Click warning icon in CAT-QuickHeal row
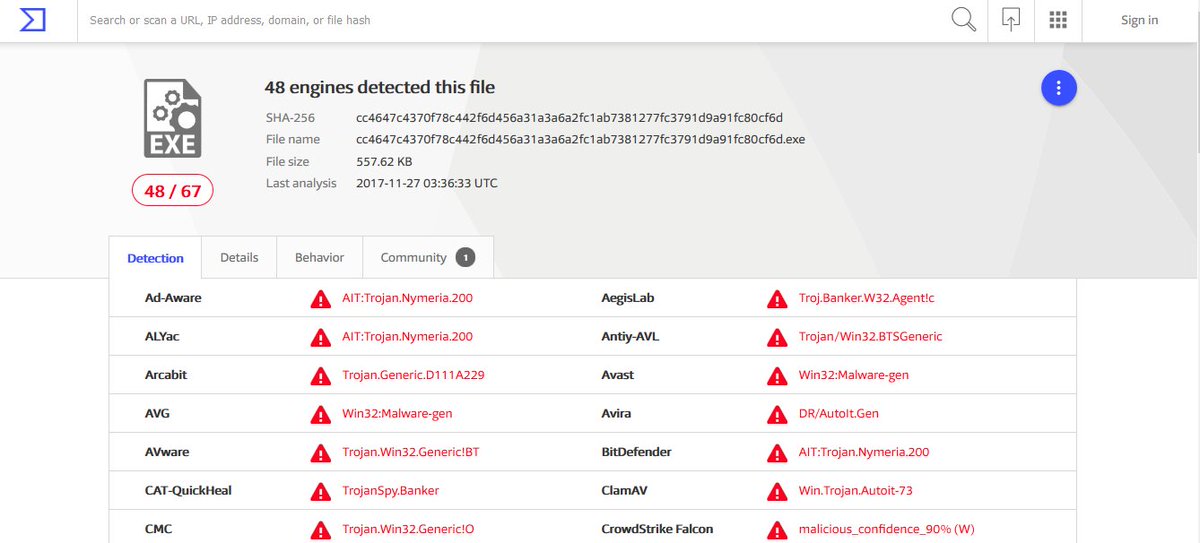This screenshot has height=543, width=1200. pos(320,491)
